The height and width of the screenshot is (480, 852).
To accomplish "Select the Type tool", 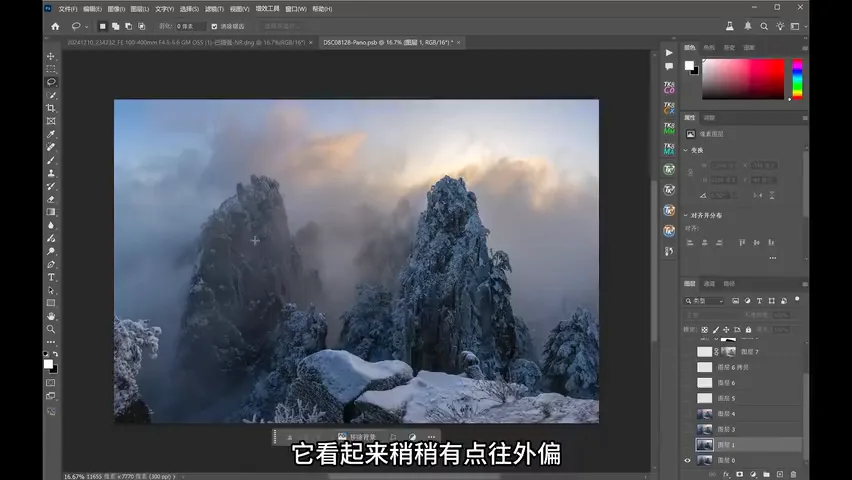I will pos(51,277).
